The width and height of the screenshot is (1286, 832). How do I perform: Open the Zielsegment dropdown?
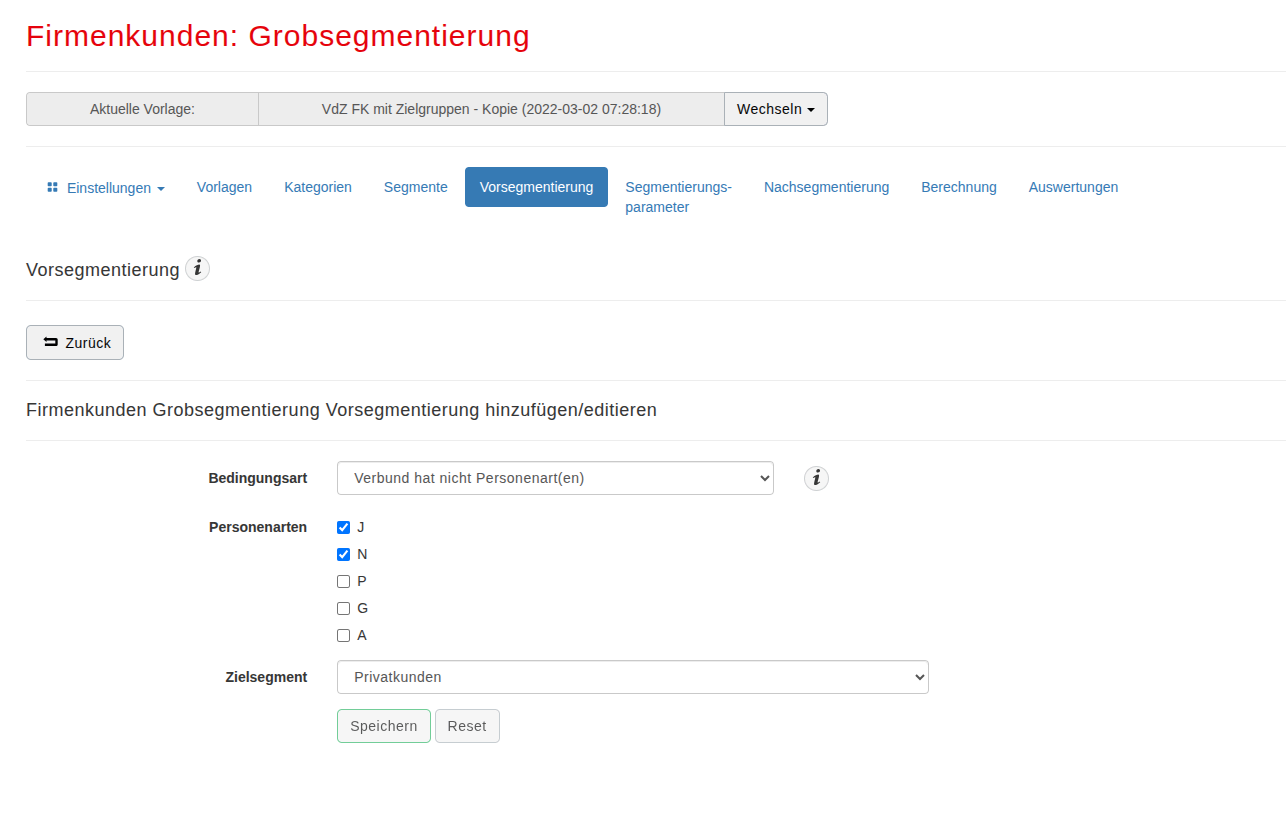(x=632, y=677)
